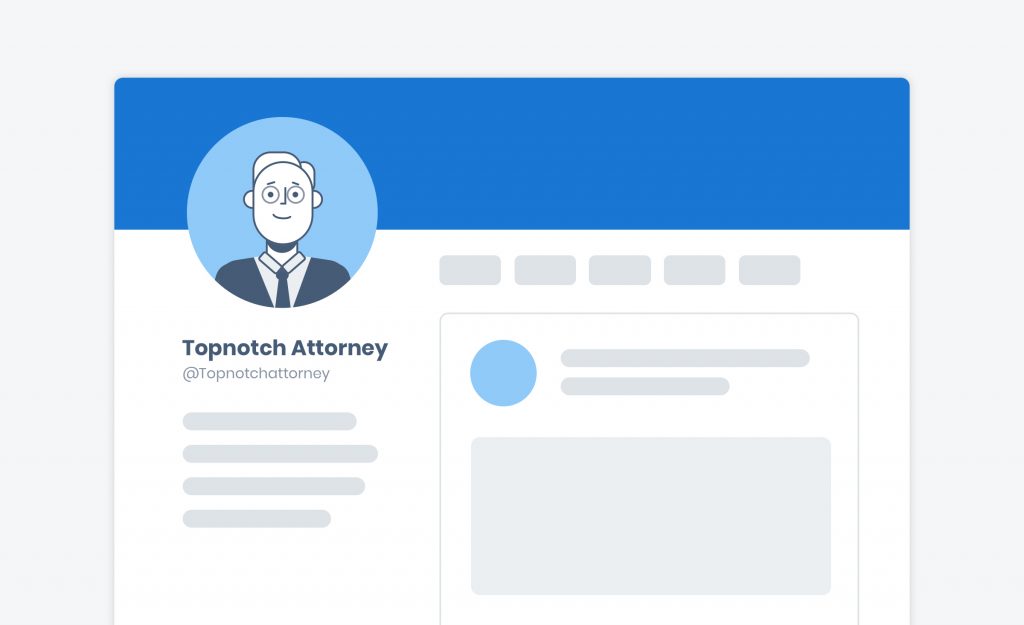Viewport: 1024px width, 625px height.
Task: Open the @Topnotchattorney handle link
Action: pyautogui.click(x=256, y=374)
